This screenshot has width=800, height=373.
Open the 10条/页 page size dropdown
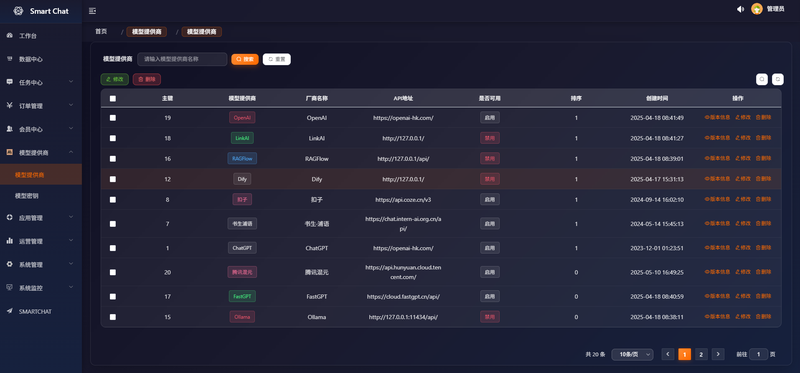[632, 354]
